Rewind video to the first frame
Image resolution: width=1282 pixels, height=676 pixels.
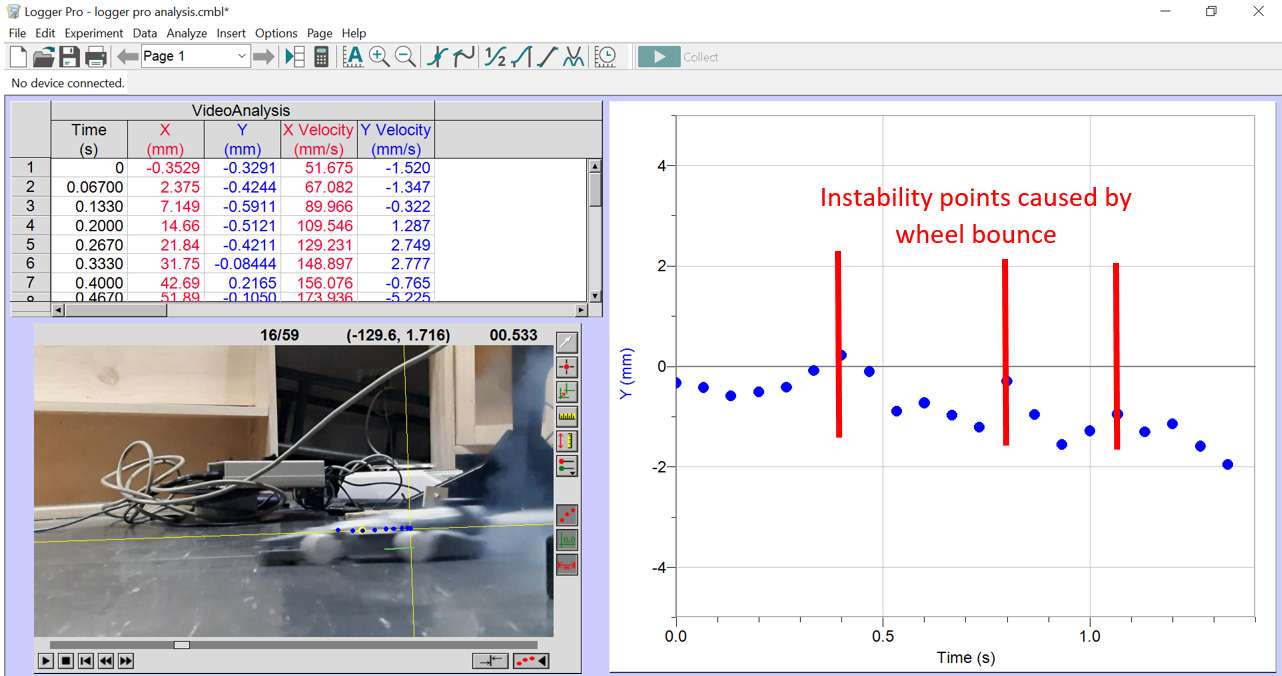86,661
